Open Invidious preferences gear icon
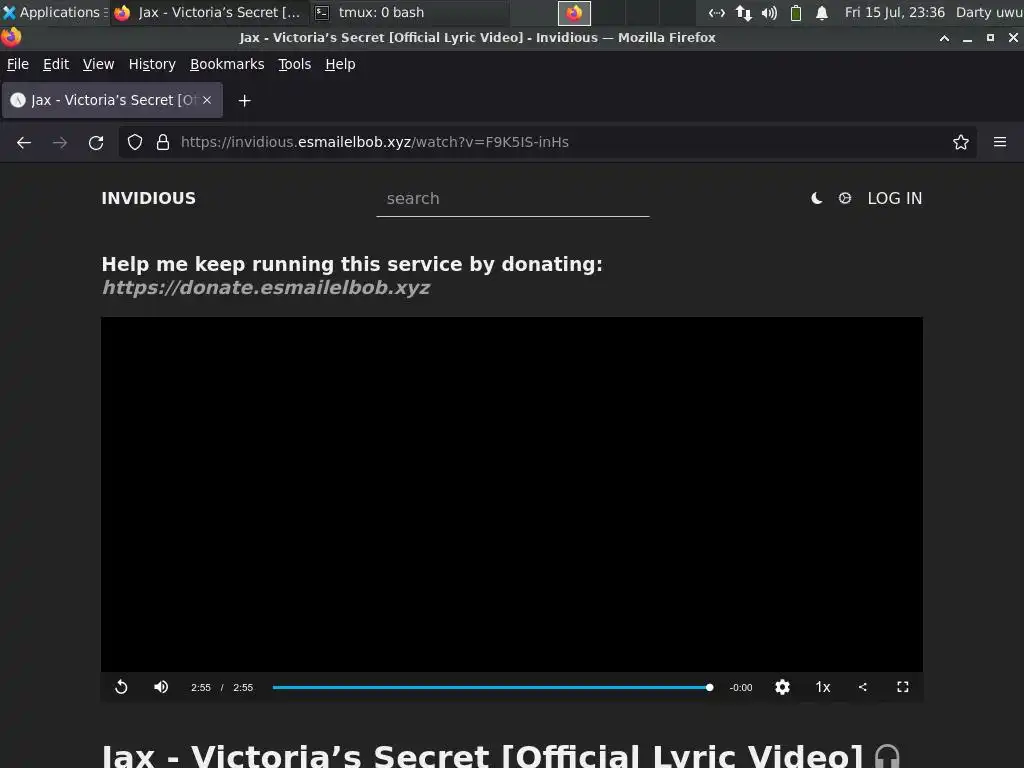 coord(844,199)
